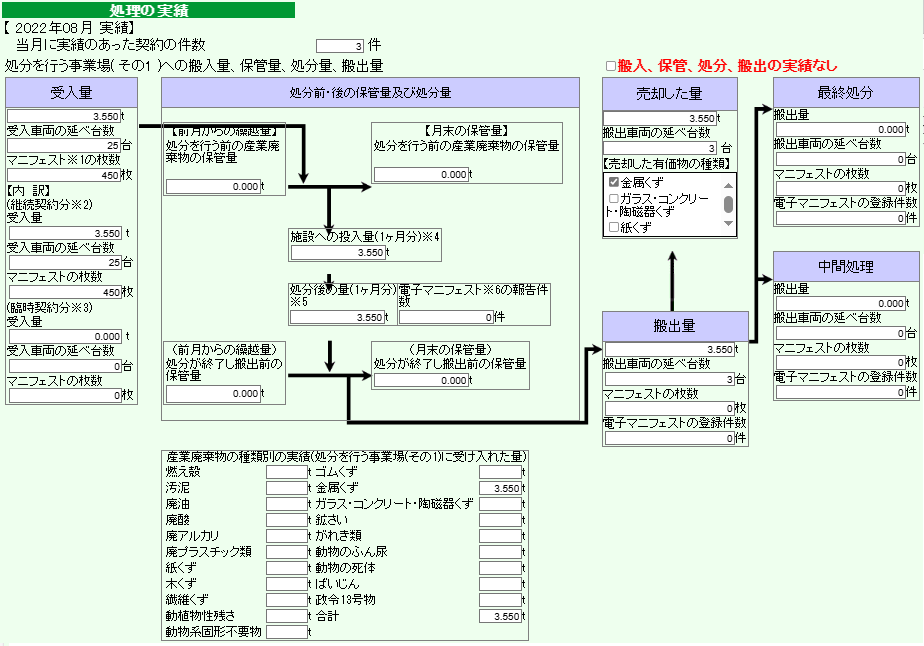
Task: Click the 処理の実績 green header
Action: (x=149, y=10)
